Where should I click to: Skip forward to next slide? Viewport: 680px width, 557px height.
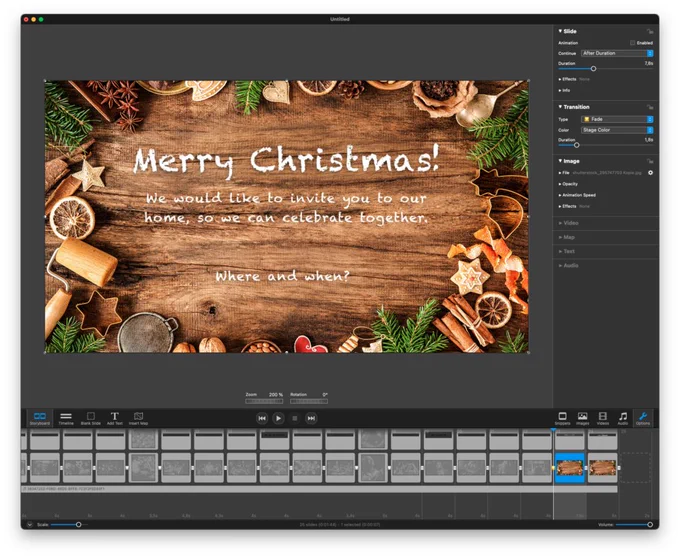[311, 418]
